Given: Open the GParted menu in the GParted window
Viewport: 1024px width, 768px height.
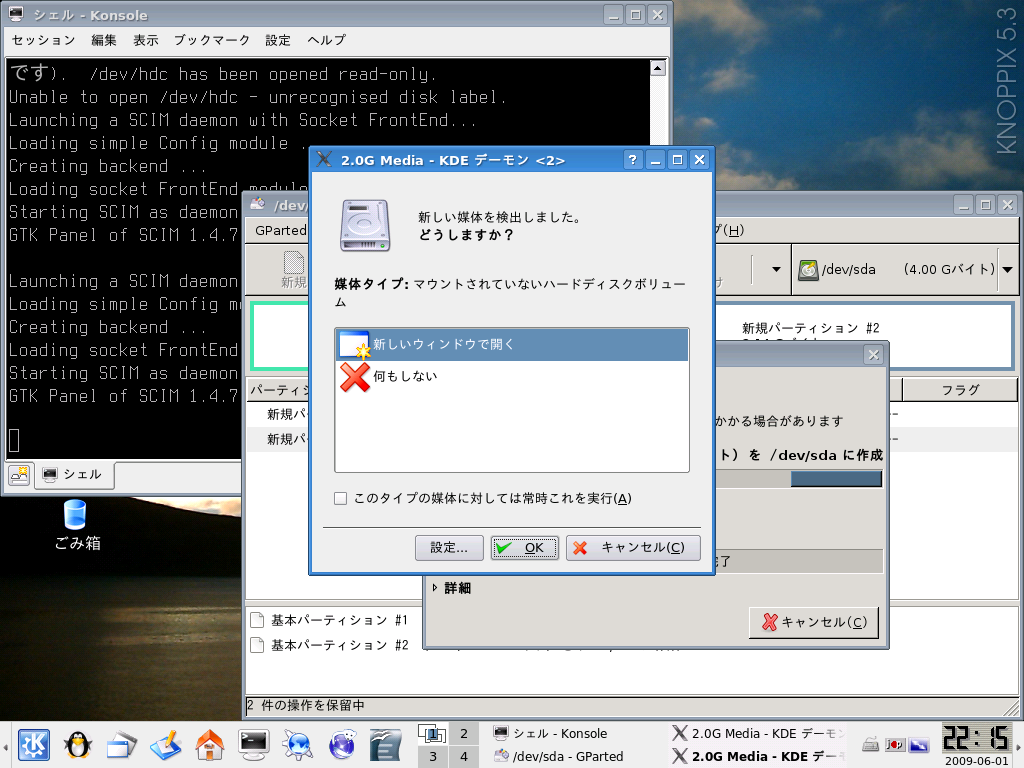Looking at the screenshot, I should pos(281,230).
